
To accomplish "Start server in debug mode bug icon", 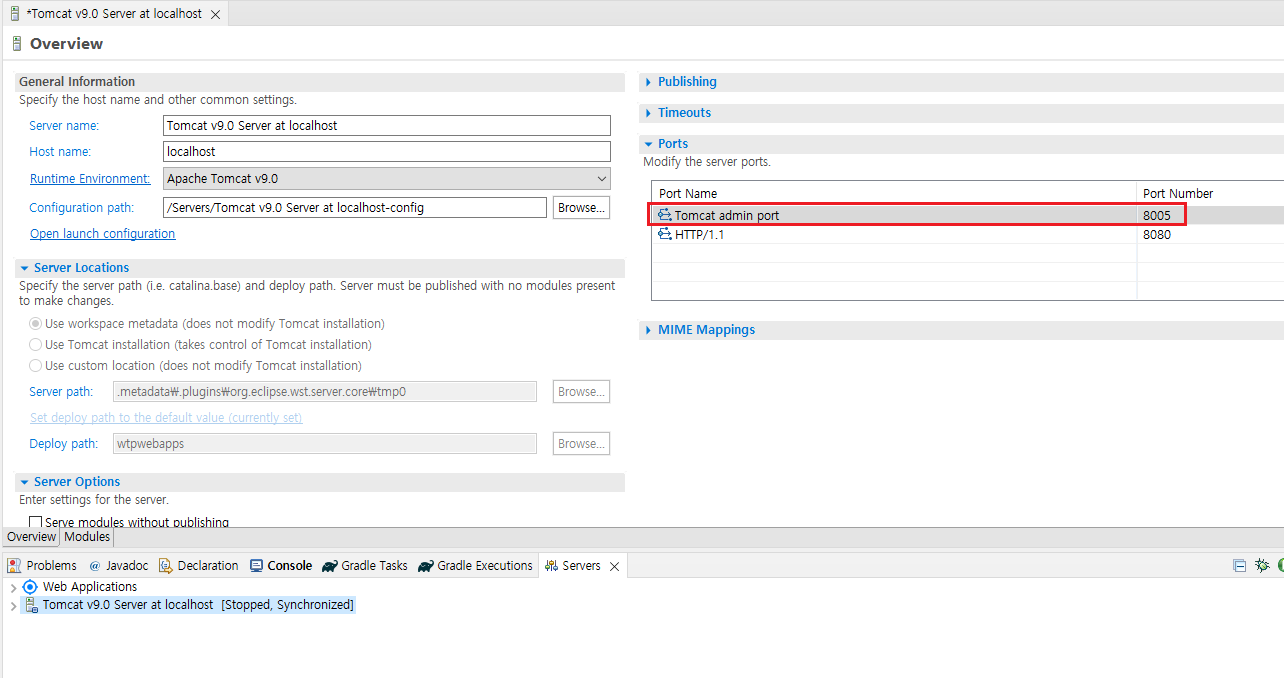I will click(x=1262, y=566).
